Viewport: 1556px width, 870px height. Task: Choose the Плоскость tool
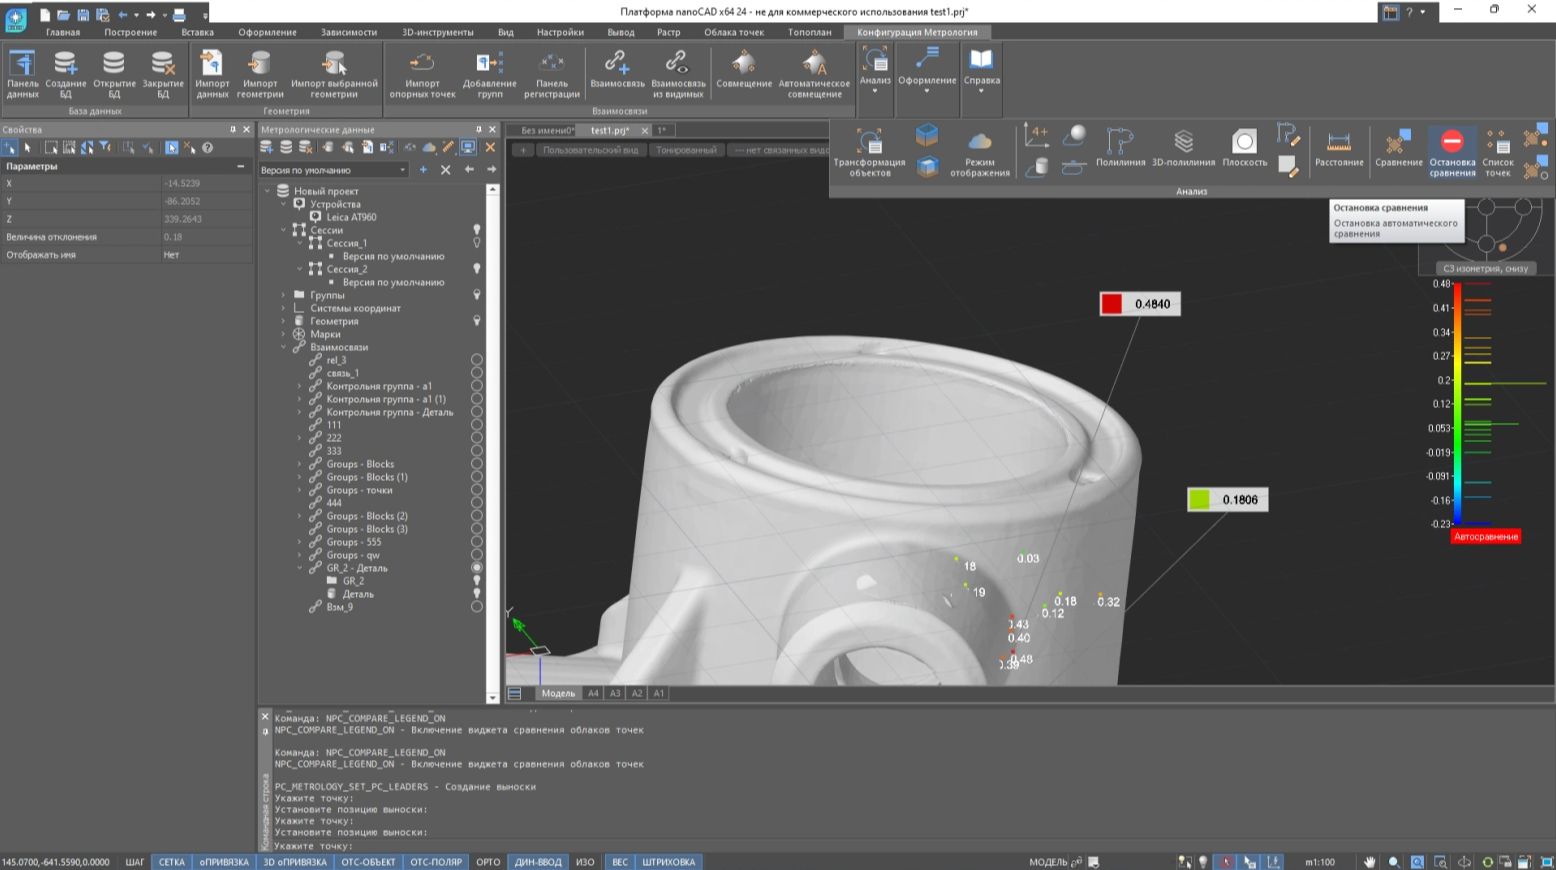pos(1244,143)
